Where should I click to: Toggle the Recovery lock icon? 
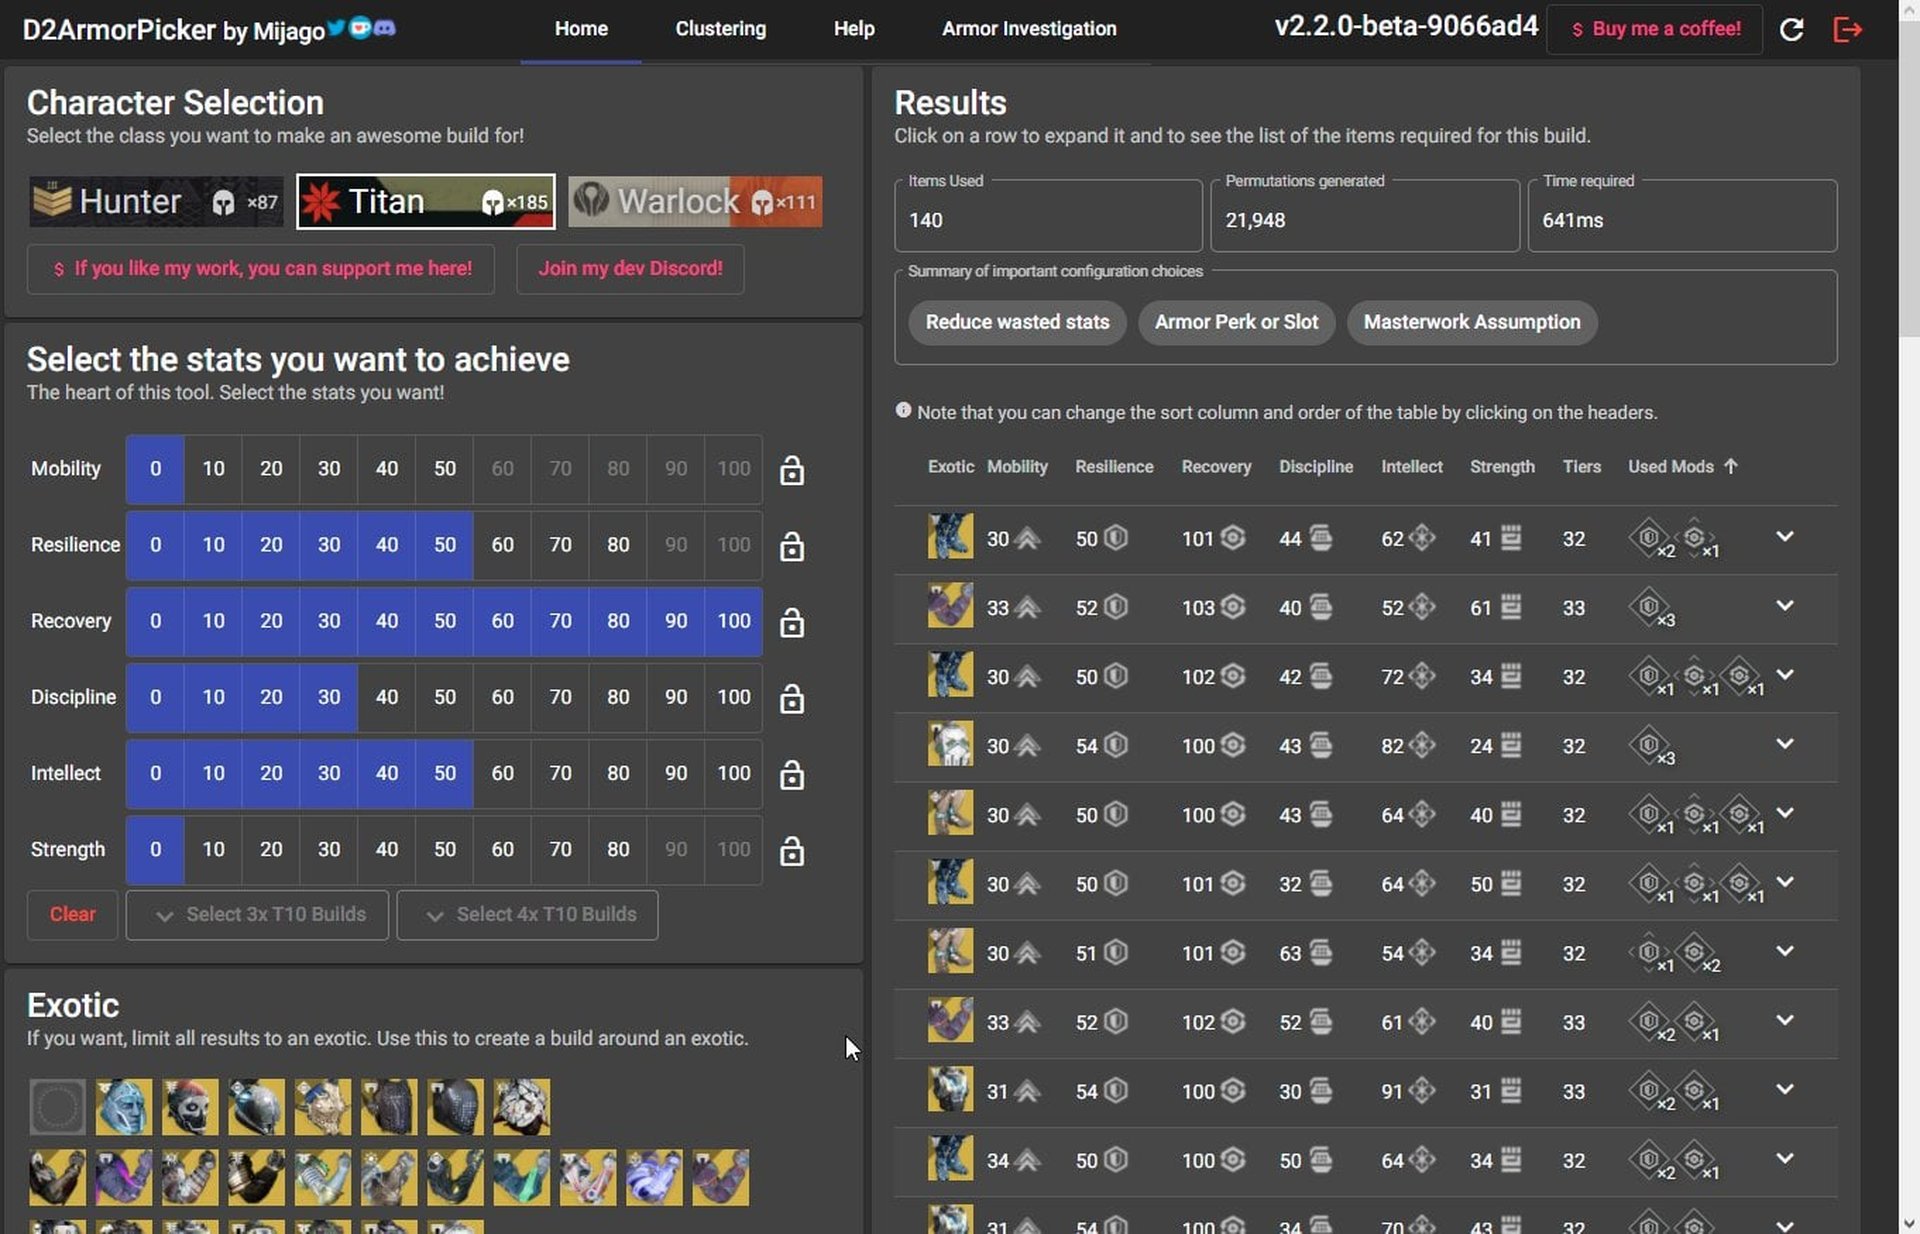792,622
